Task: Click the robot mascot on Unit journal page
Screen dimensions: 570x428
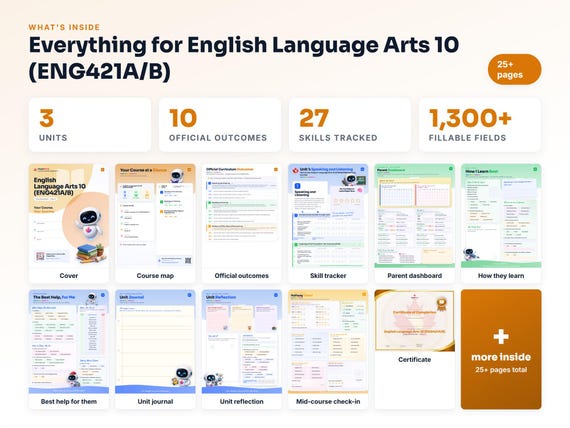Action: coord(182,377)
